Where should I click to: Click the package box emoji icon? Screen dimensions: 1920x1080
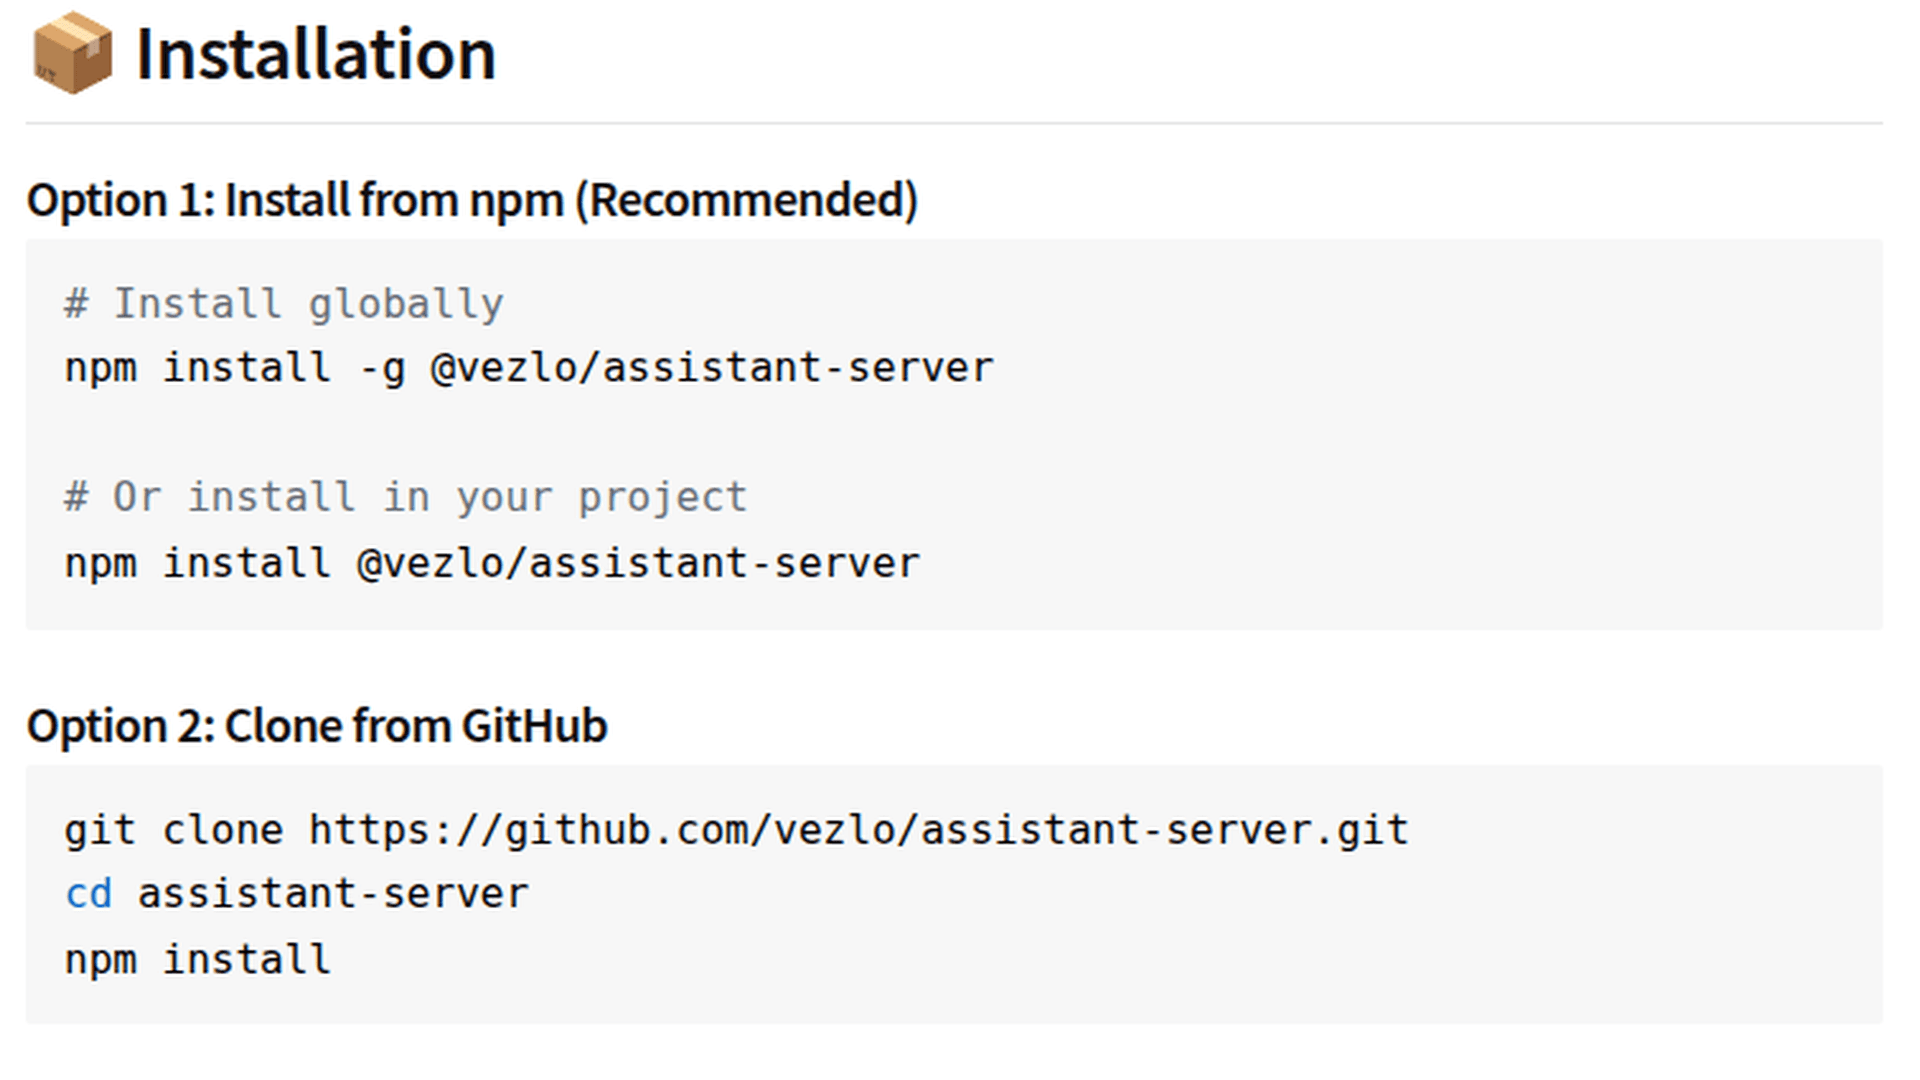point(72,54)
